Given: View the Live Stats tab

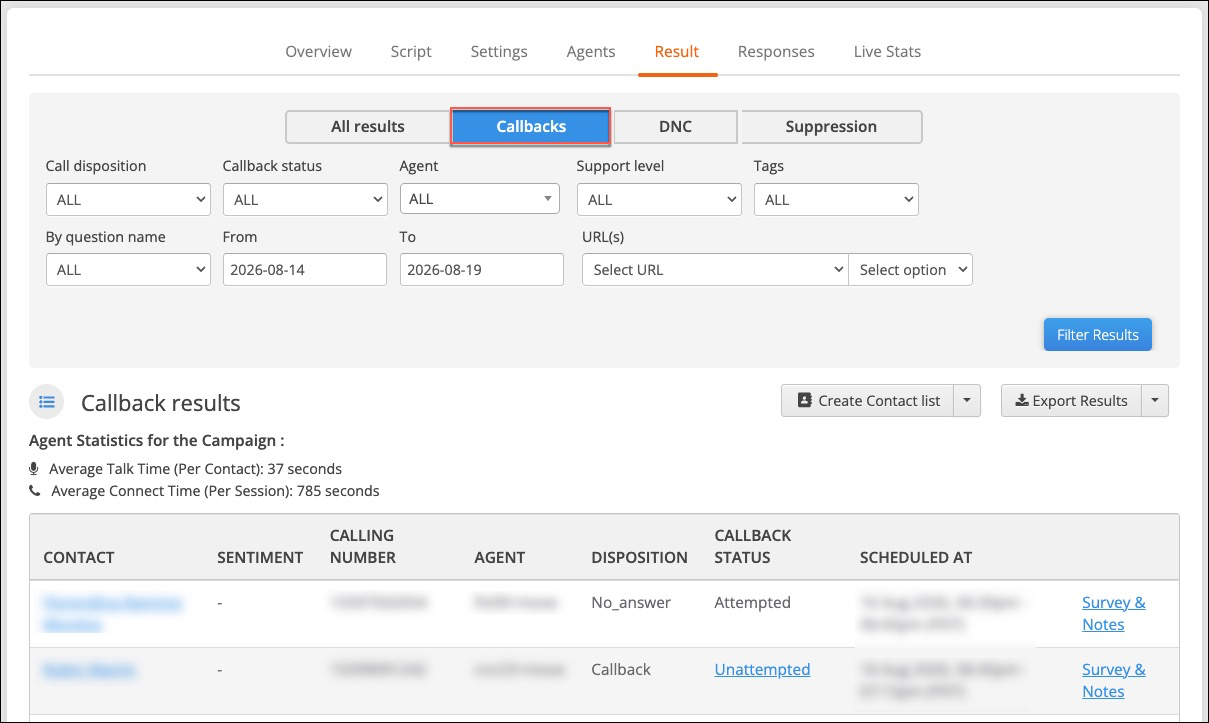Looking at the screenshot, I should [x=887, y=51].
